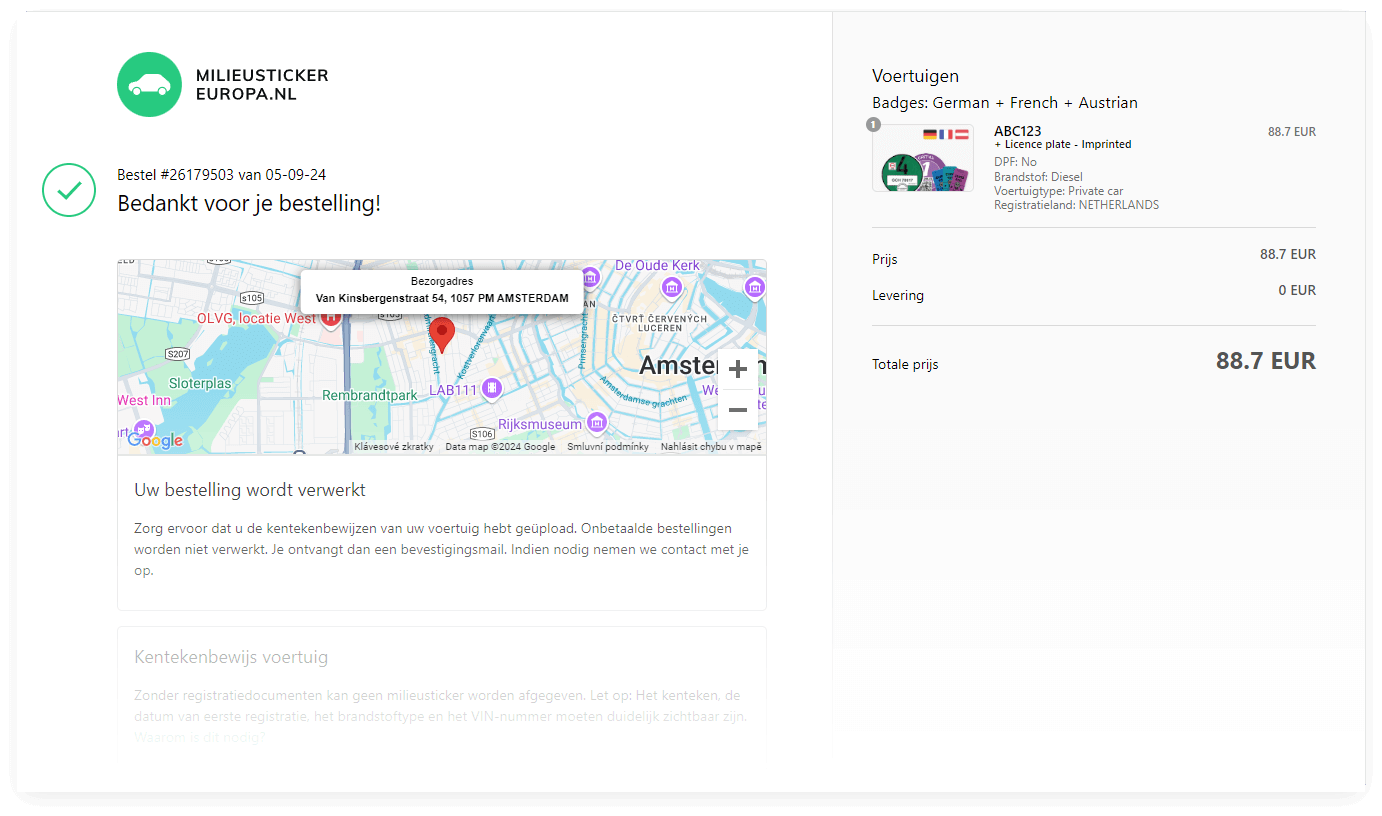Open the Google logo on the map
The width and height of the screenshot is (1382, 816).
pyautogui.click(x=155, y=440)
